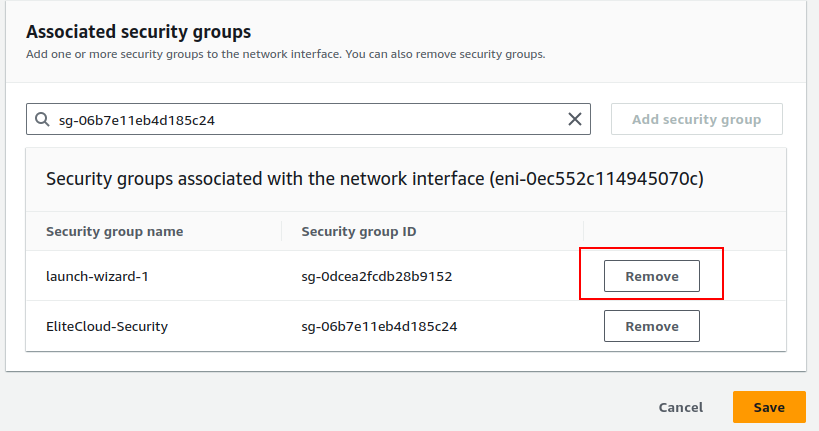Click the Add one or more security groups description
The height and width of the screenshot is (431, 819).
coord(286,54)
